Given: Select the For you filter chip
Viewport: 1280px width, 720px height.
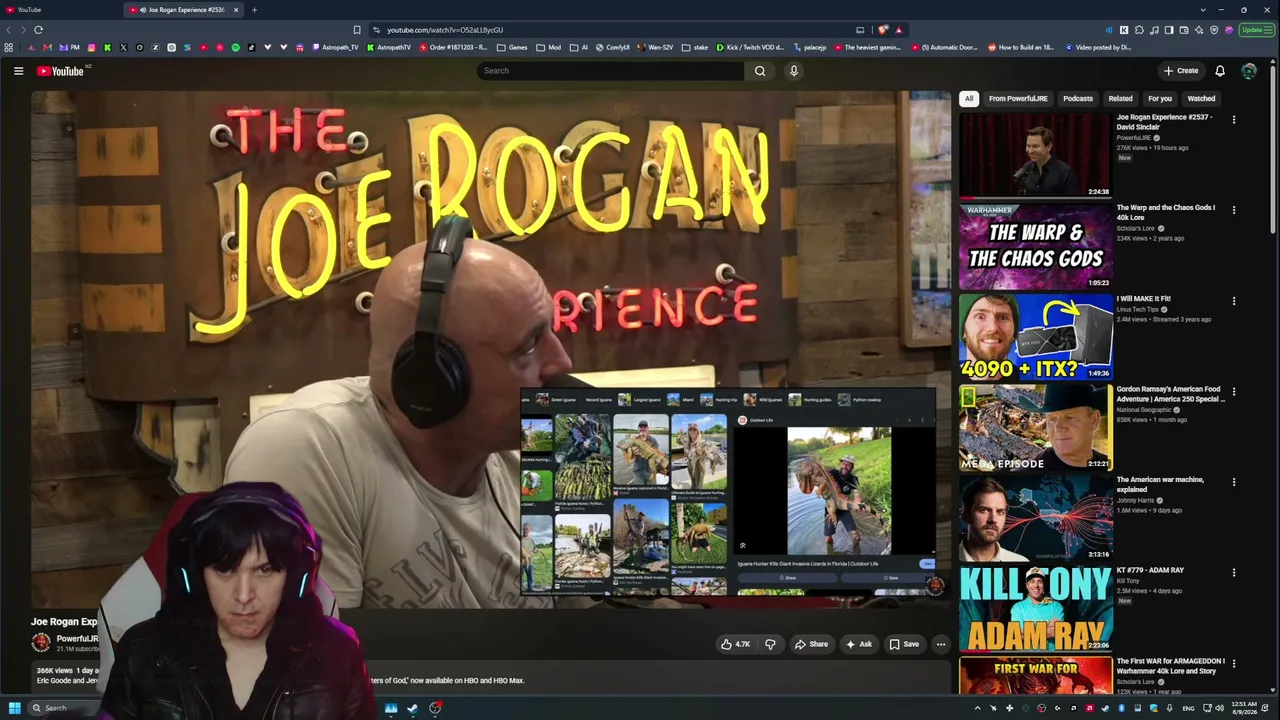Looking at the screenshot, I should tap(1160, 99).
